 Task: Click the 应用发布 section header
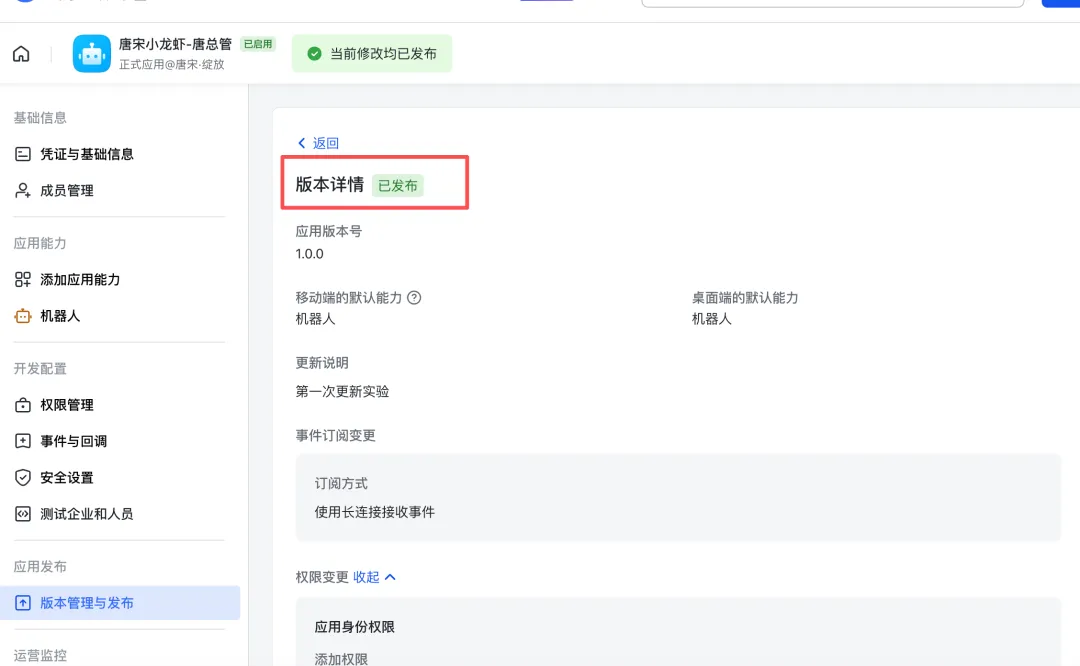(x=40, y=567)
